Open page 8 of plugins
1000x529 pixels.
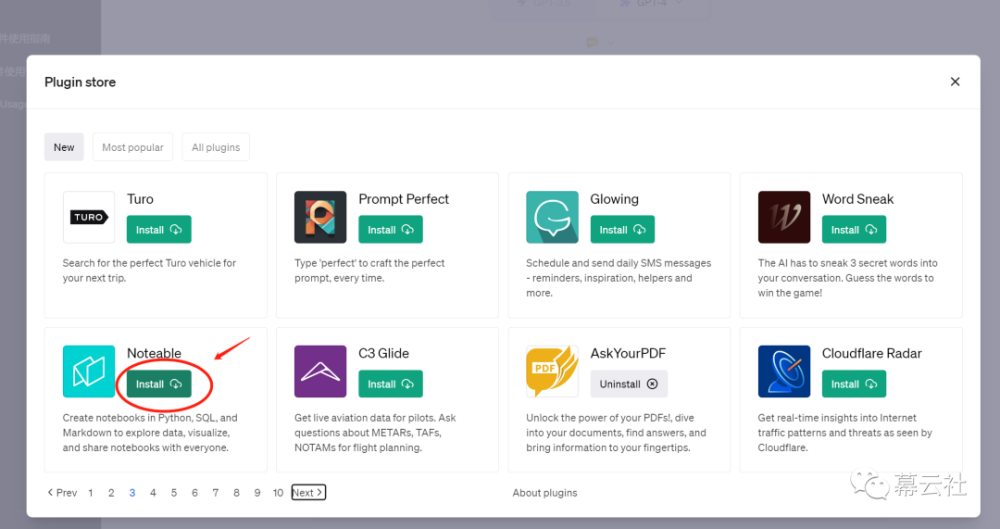pyautogui.click(x=237, y=493)
